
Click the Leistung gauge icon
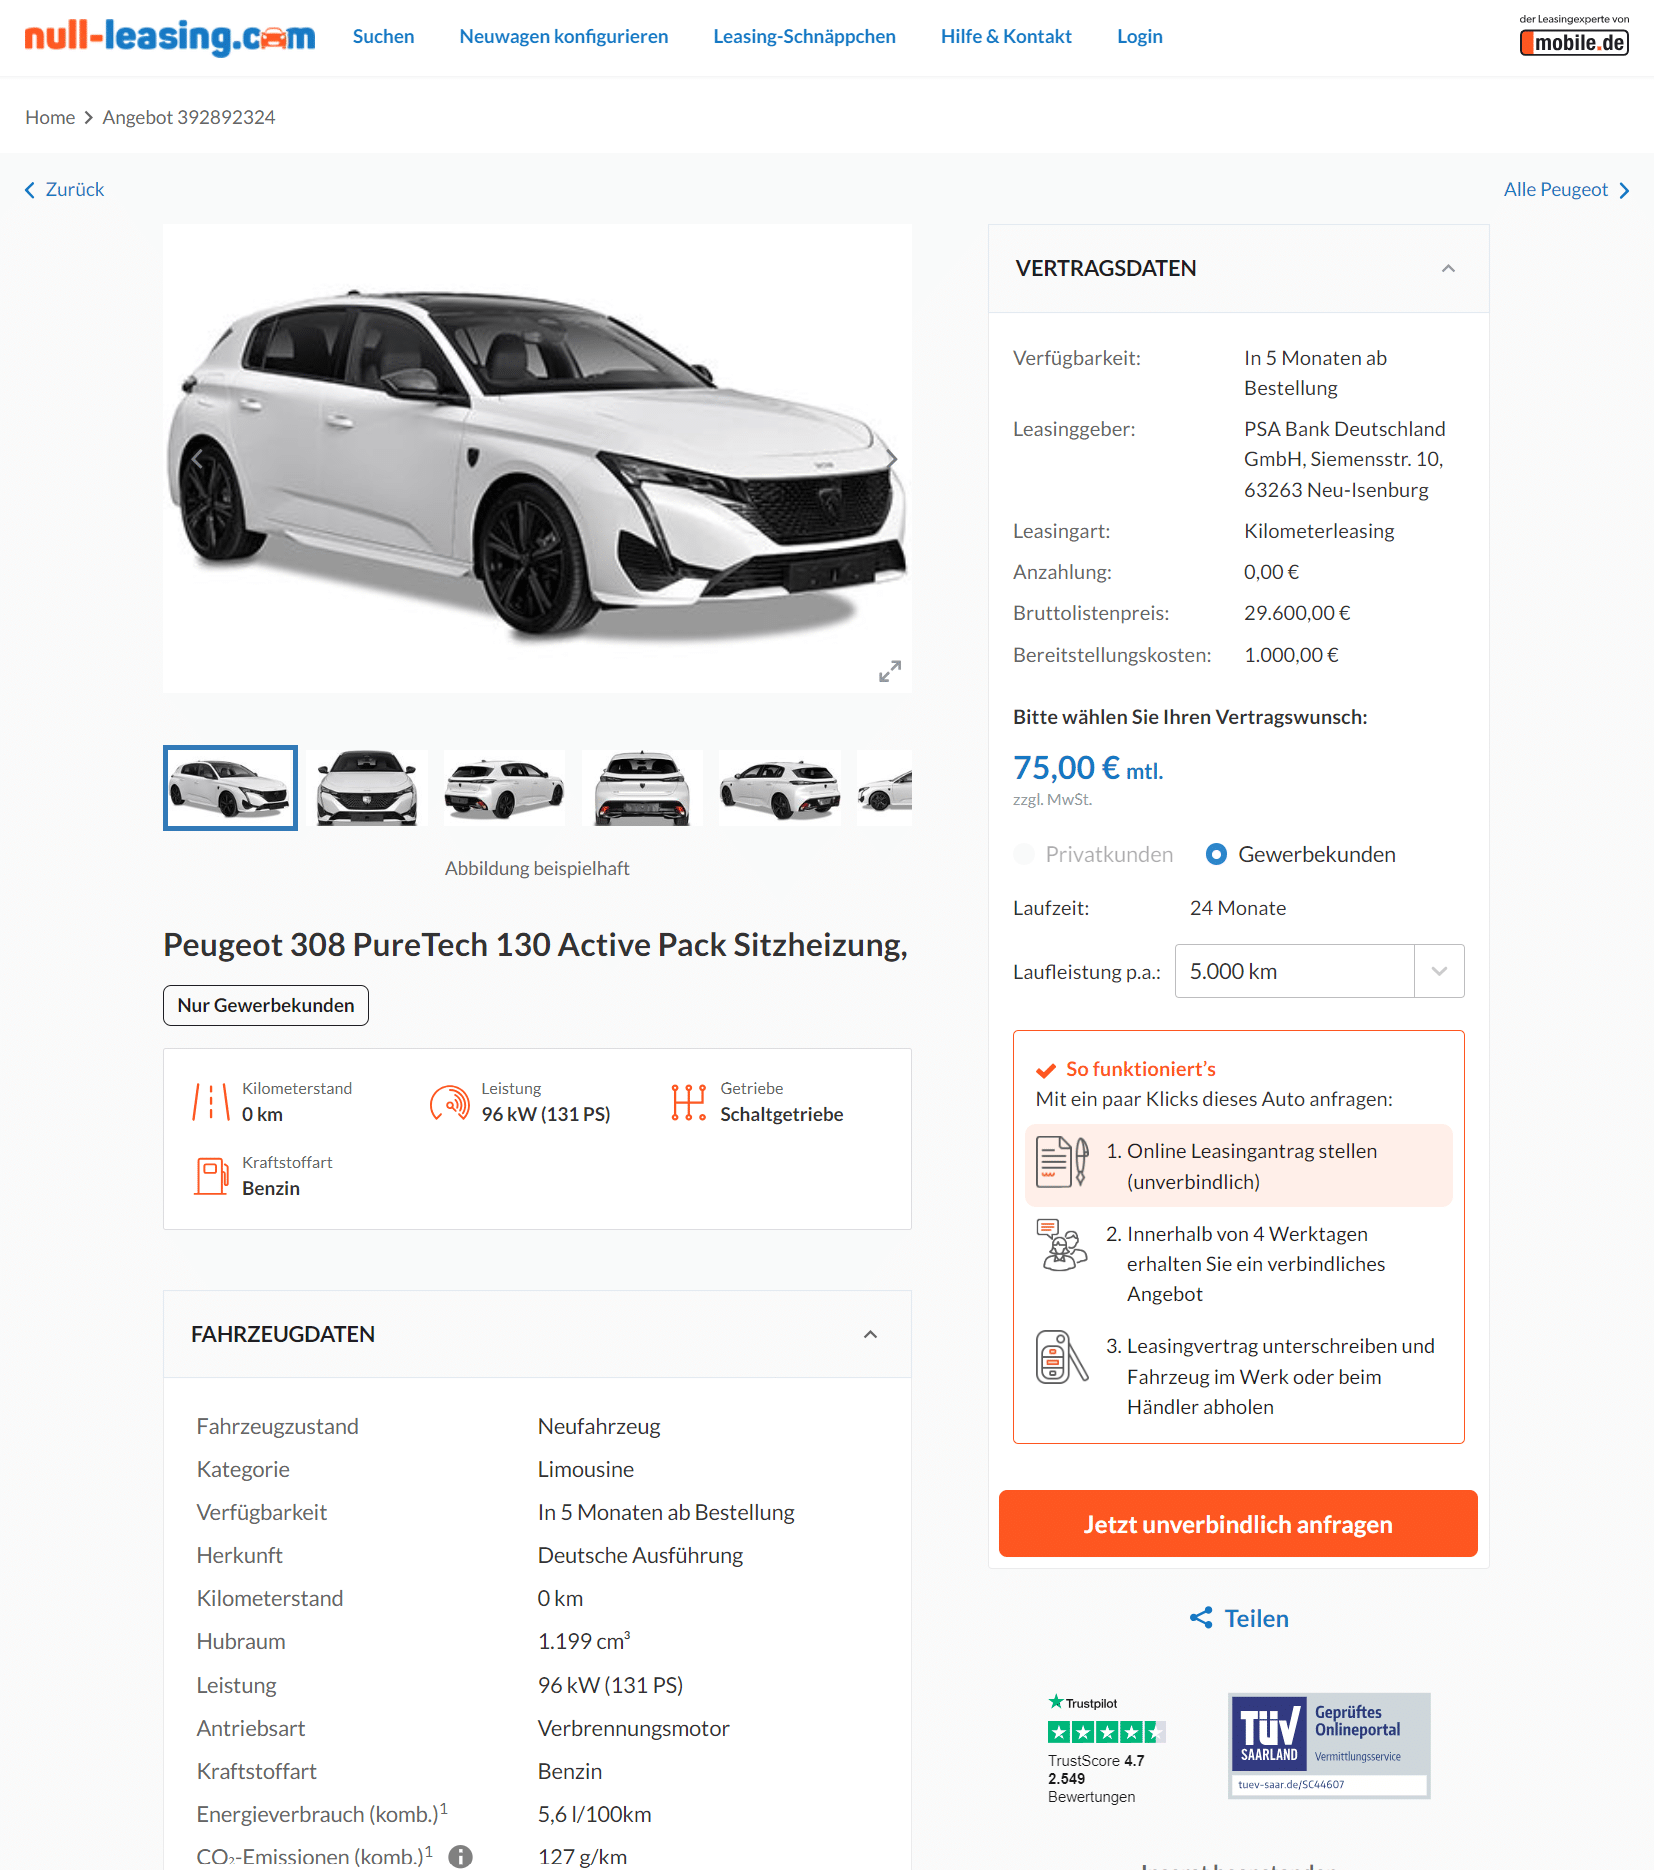449,1102
